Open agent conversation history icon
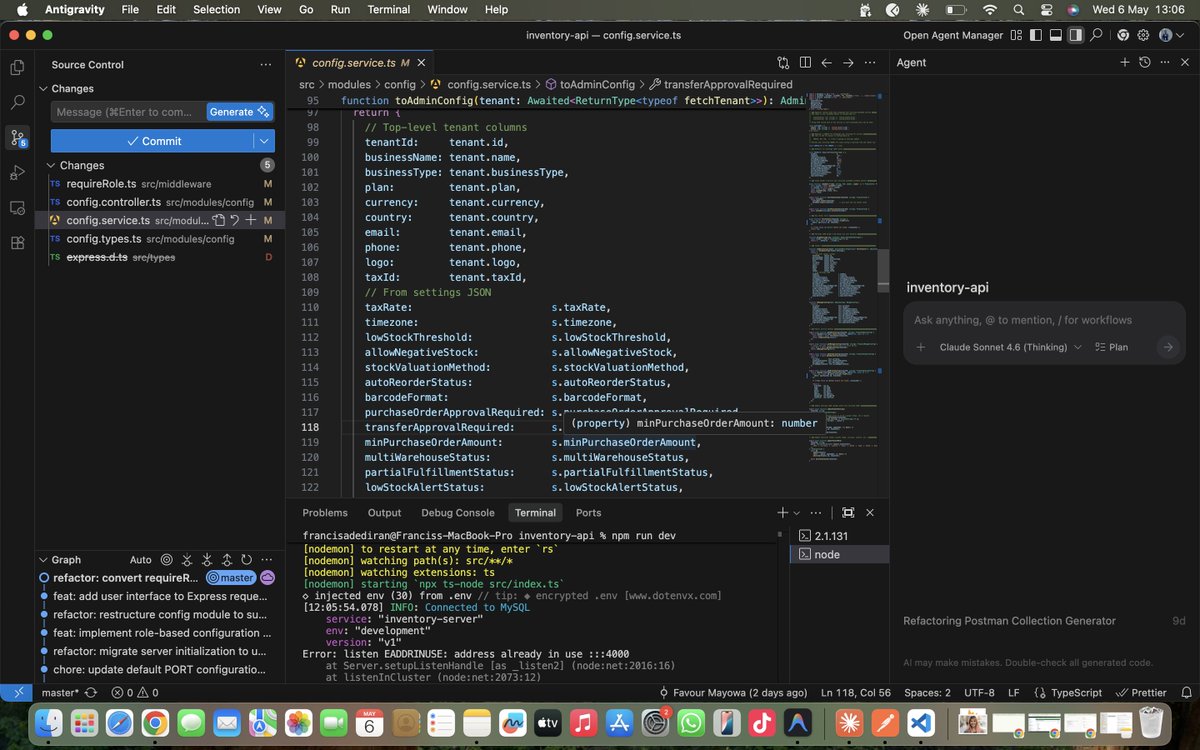This screenshot has height=750, width=1200. point(1145,62)
